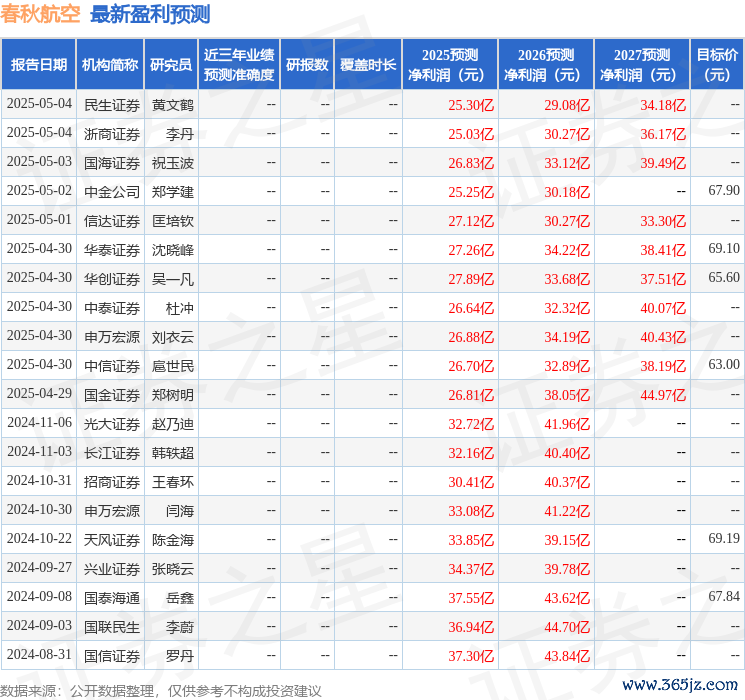This screenshot has width=745, height=700.
Task: Click 华创证券 institution cell
Action: [x=112, y=279]
